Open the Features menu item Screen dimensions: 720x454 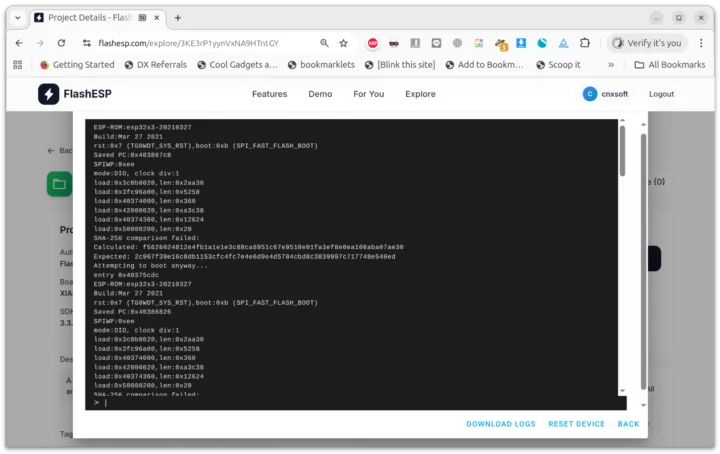pos(269,94)
